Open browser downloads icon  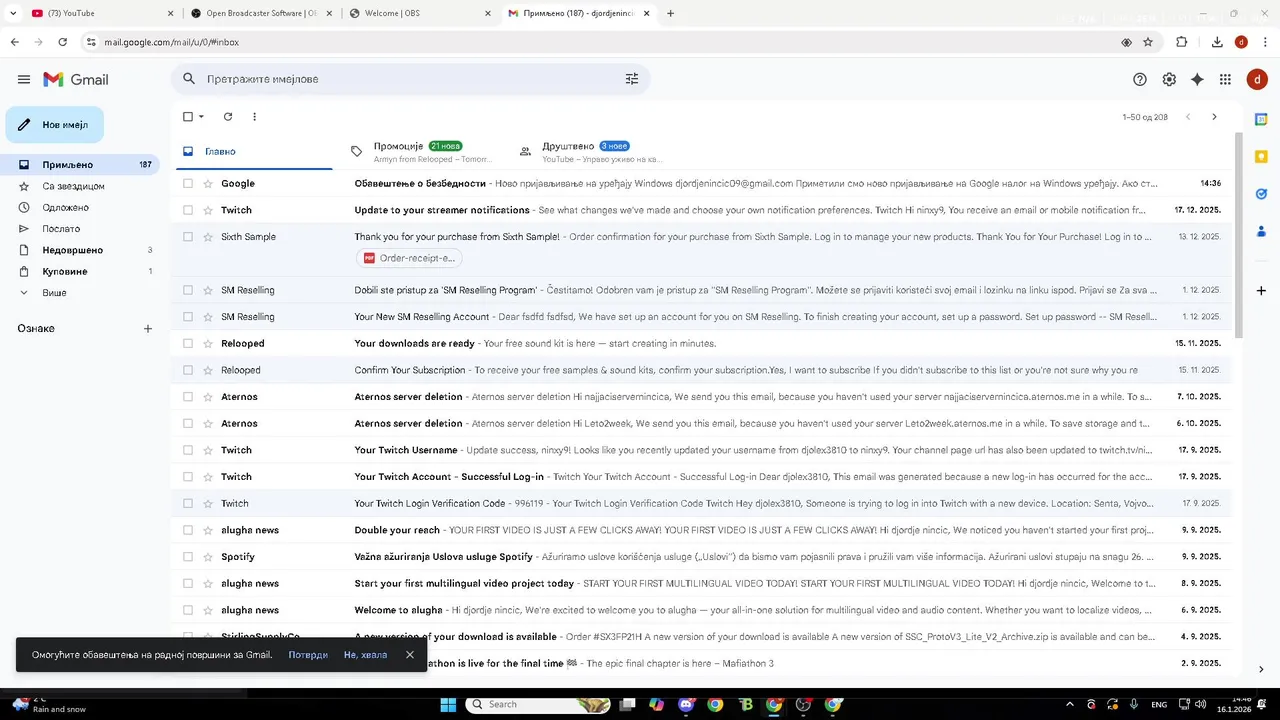pyautogui.click(x=1217, y=42)
